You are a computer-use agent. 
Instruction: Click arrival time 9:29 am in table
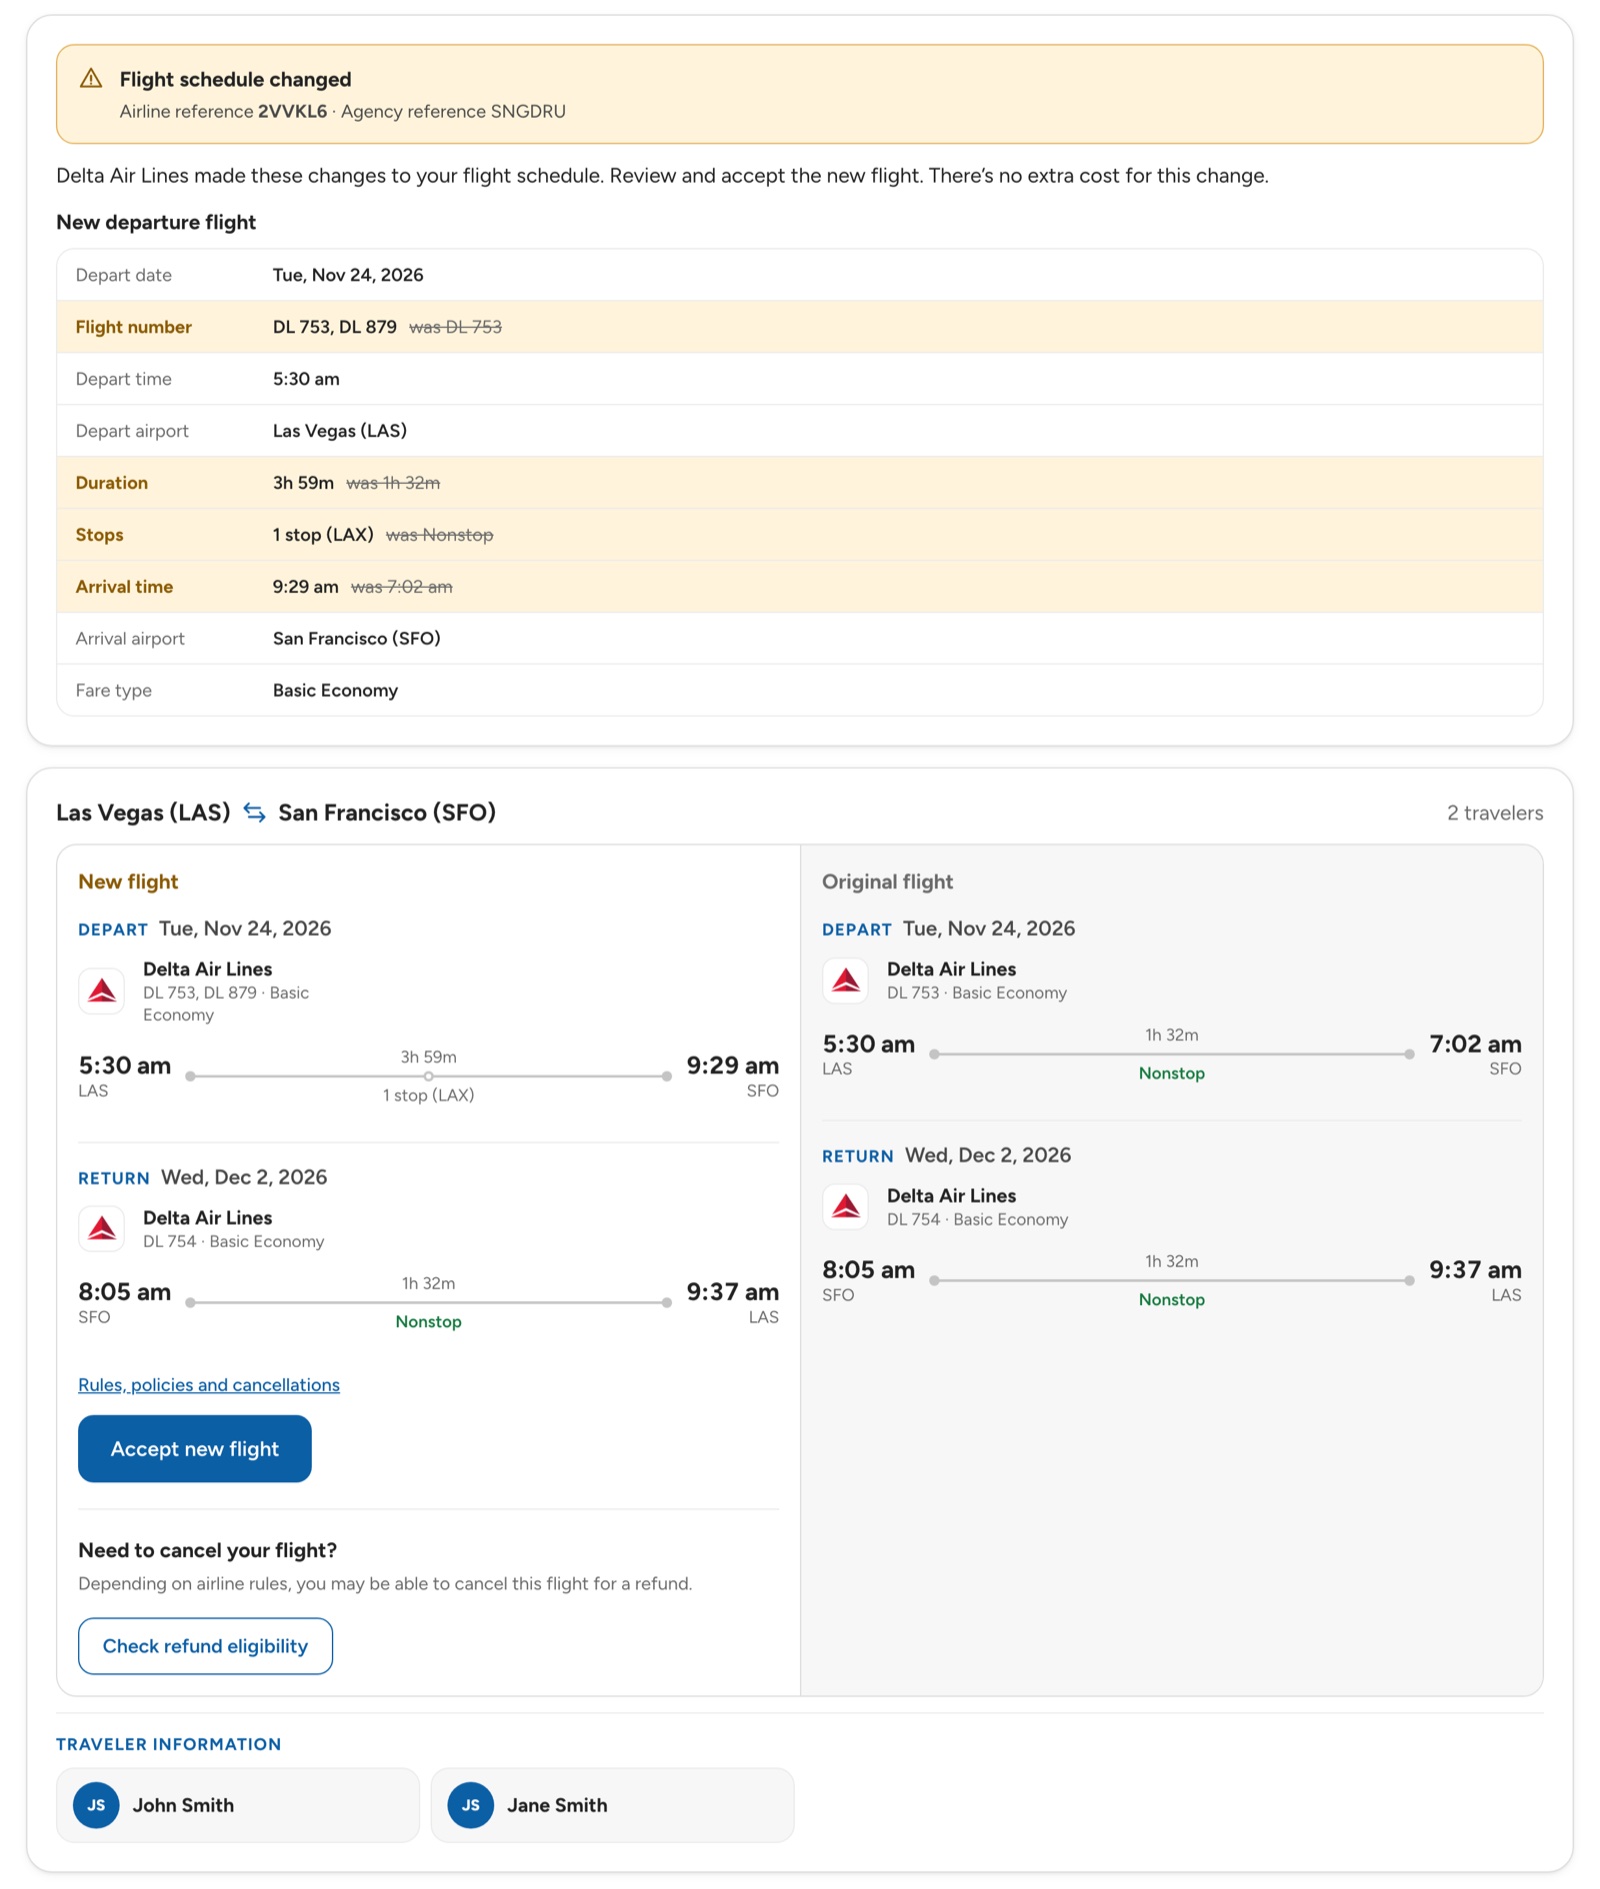pyautogui.click(x=305, y=587)
